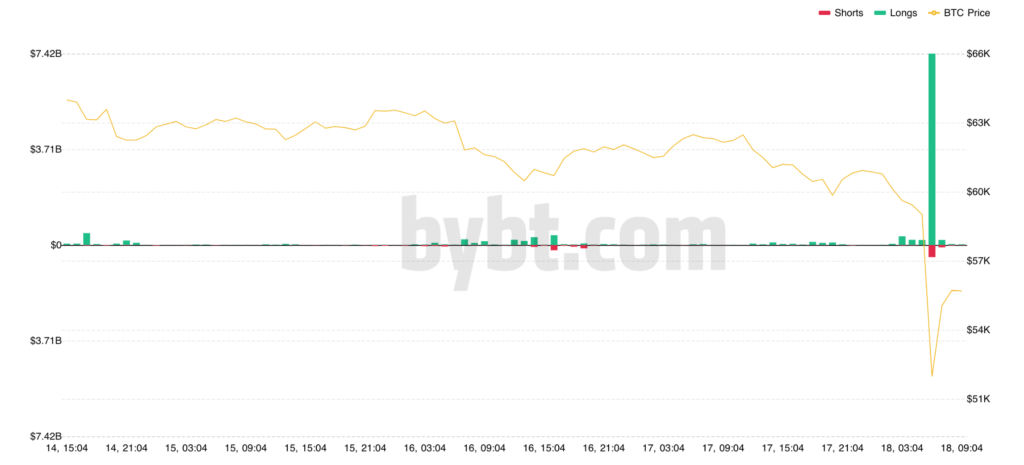Click the bybt.com watermark
Image resolution: width=1024 pixels, height=465 pixels.
pos(563,233)
